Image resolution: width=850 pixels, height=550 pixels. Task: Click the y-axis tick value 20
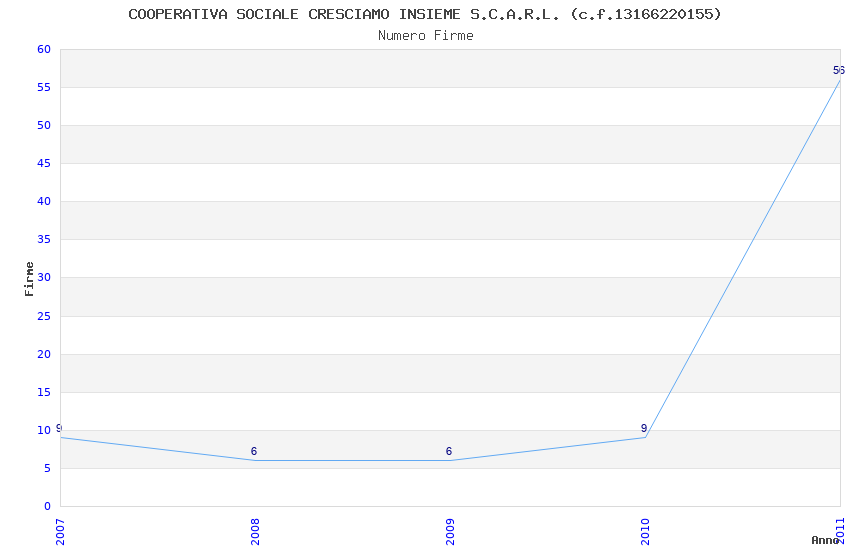(44, 354)
